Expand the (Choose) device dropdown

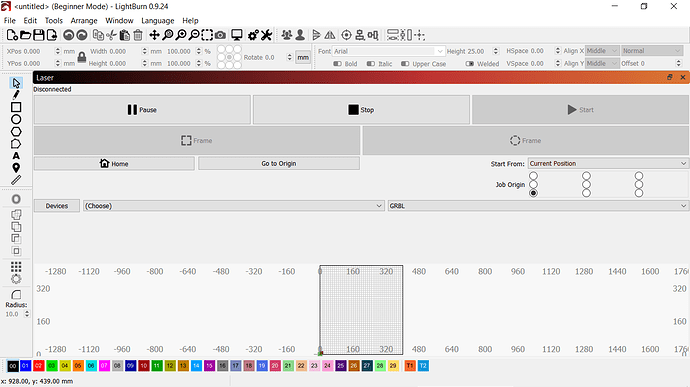click(x=234, y=206)
